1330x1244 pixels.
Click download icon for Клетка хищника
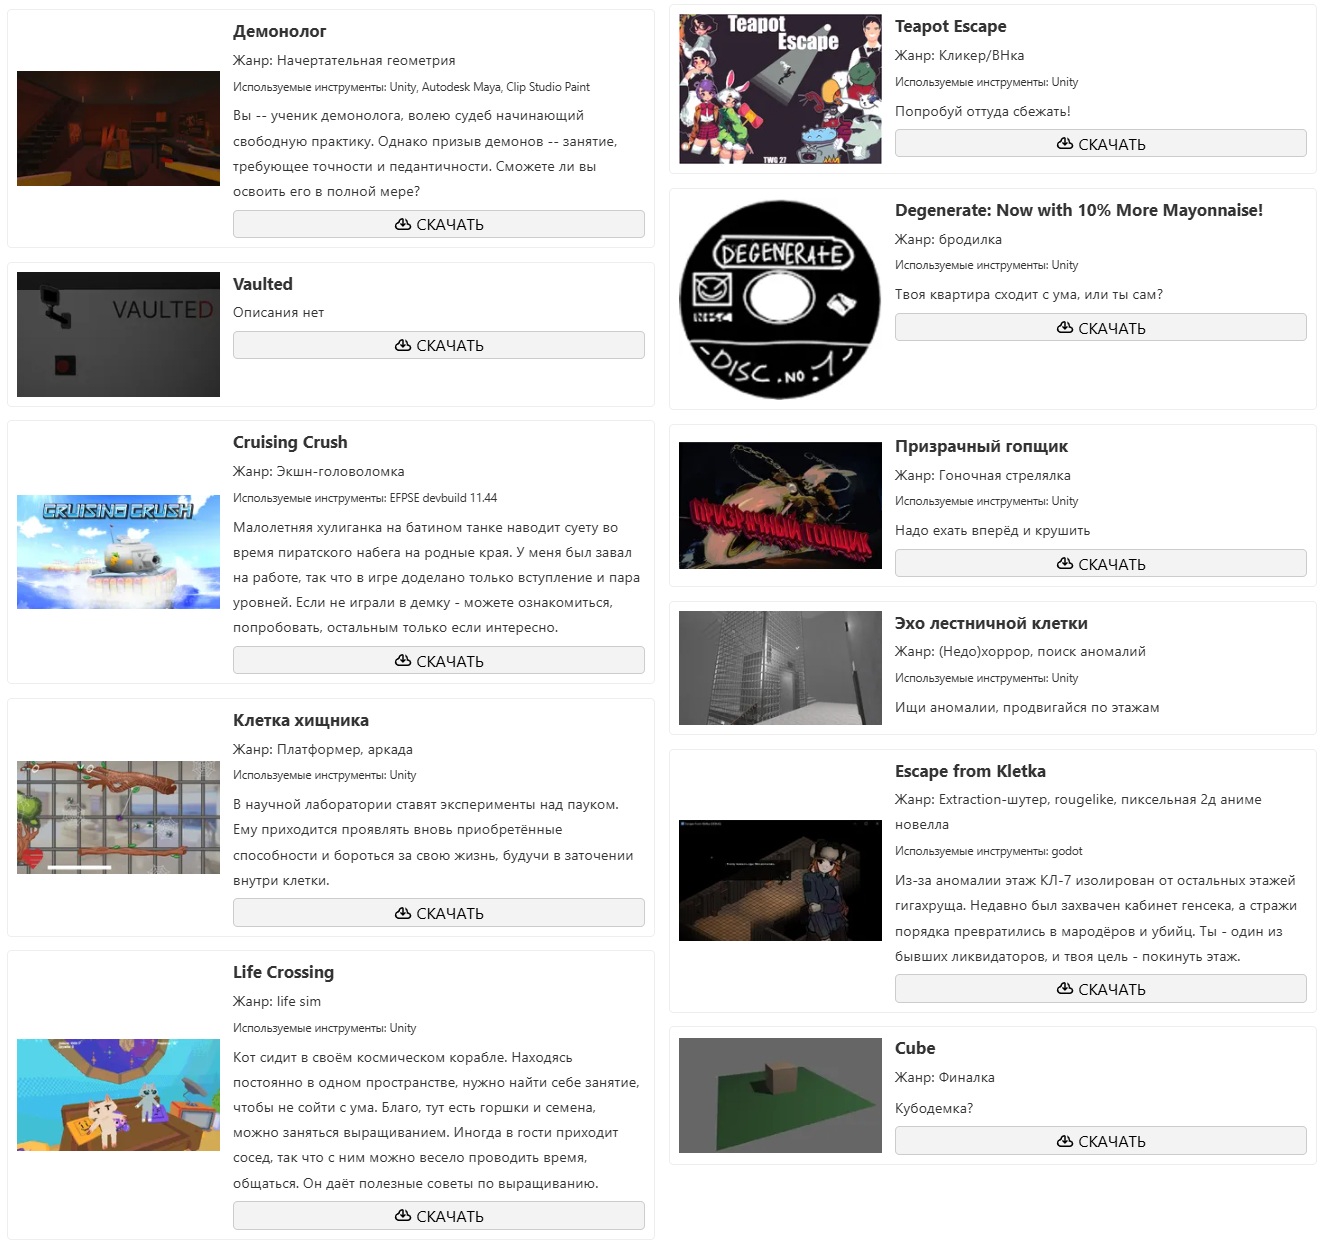(403, 913)
